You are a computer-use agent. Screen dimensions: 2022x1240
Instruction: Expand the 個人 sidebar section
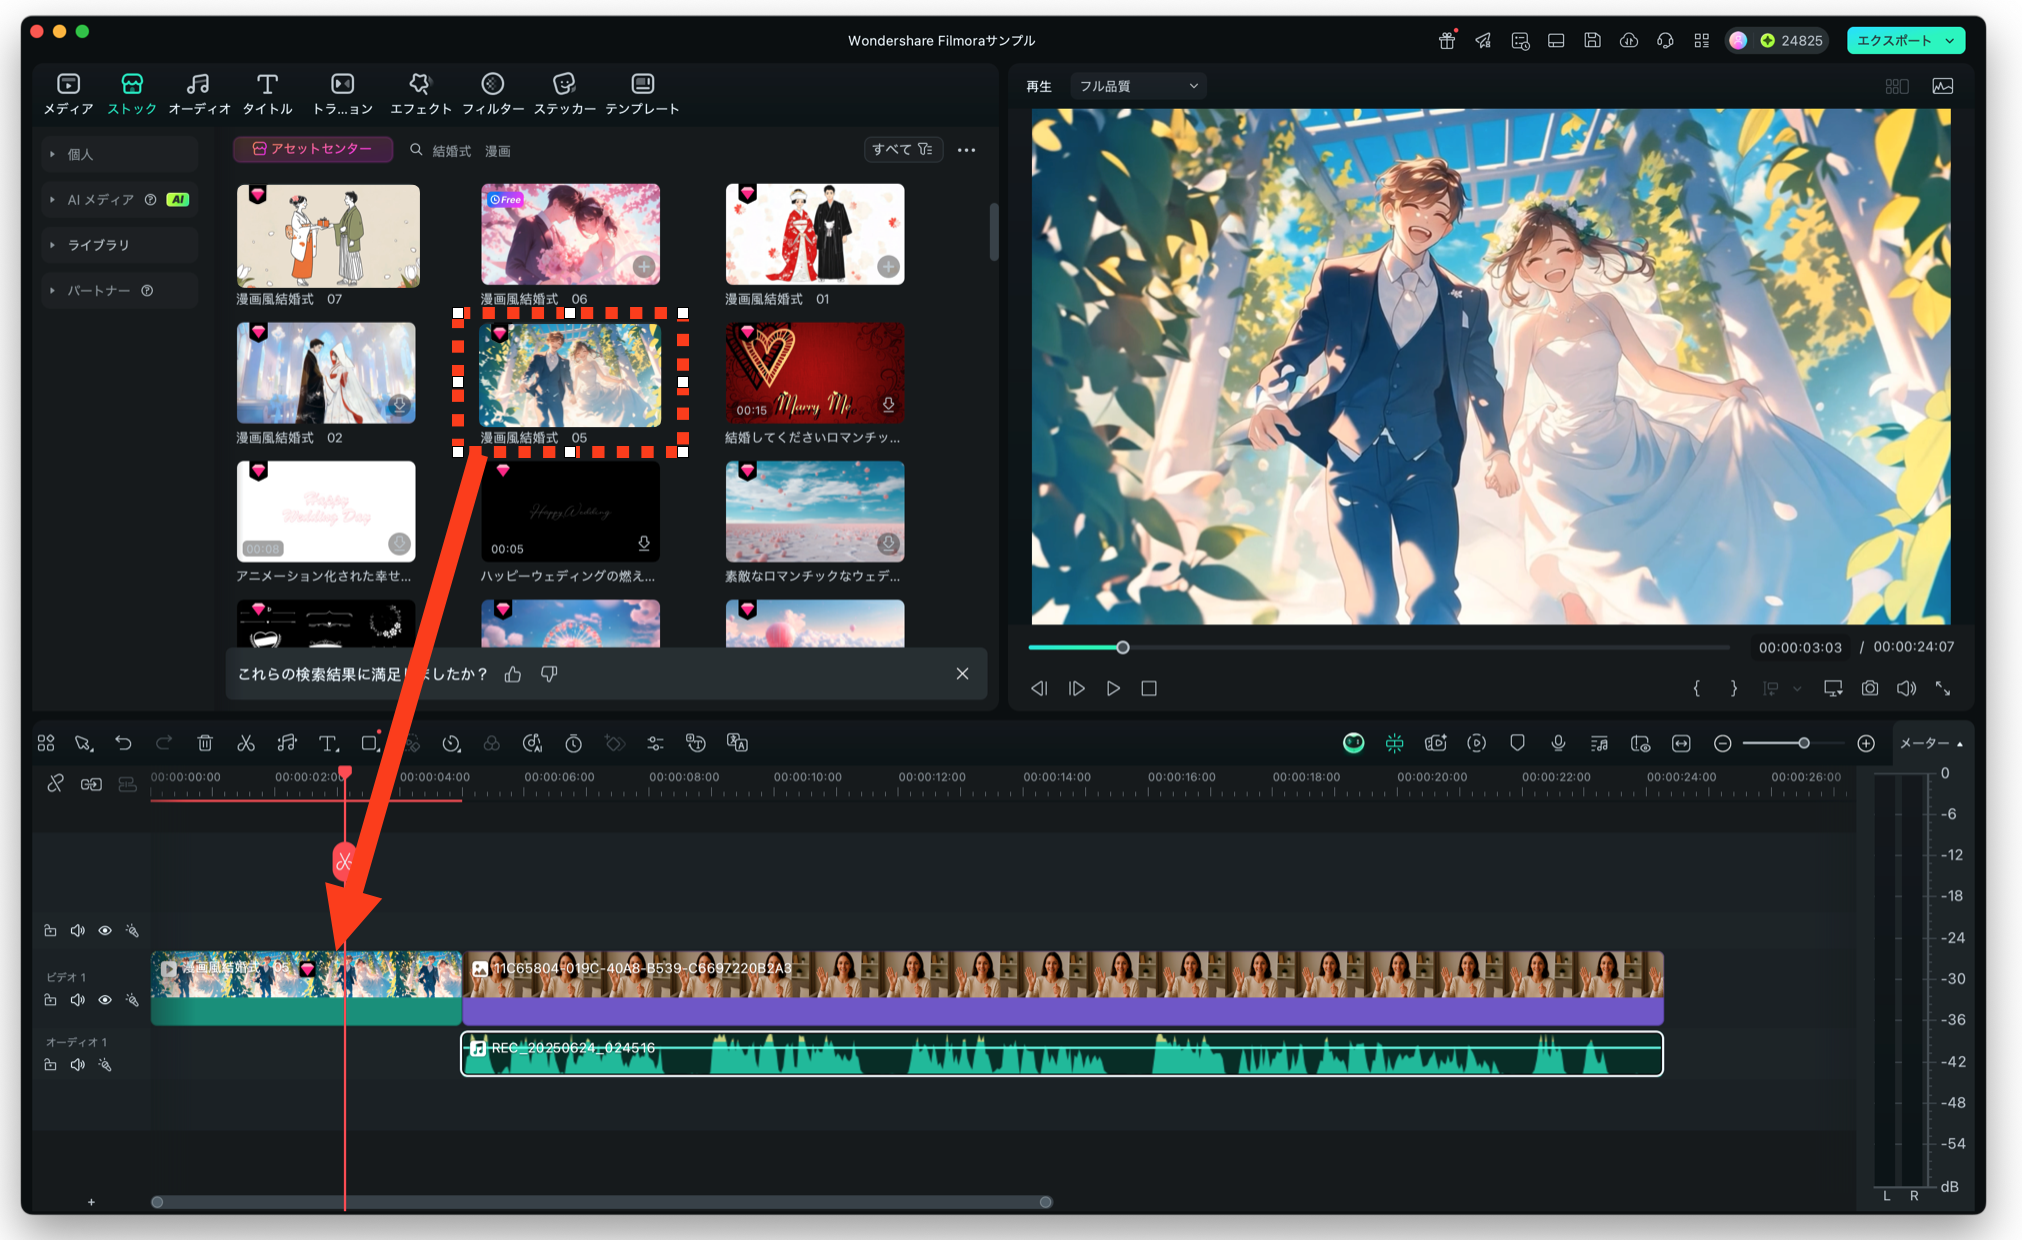120,154
